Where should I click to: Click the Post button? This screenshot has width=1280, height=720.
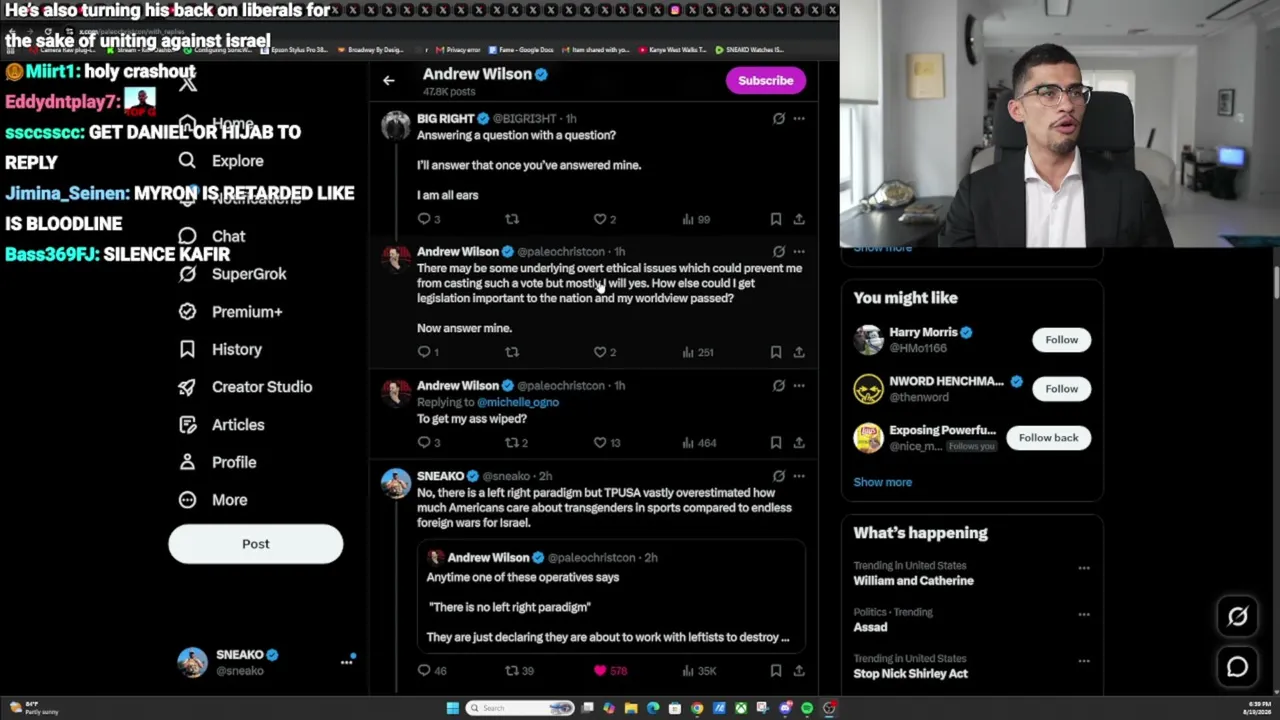tap(255, 544)
